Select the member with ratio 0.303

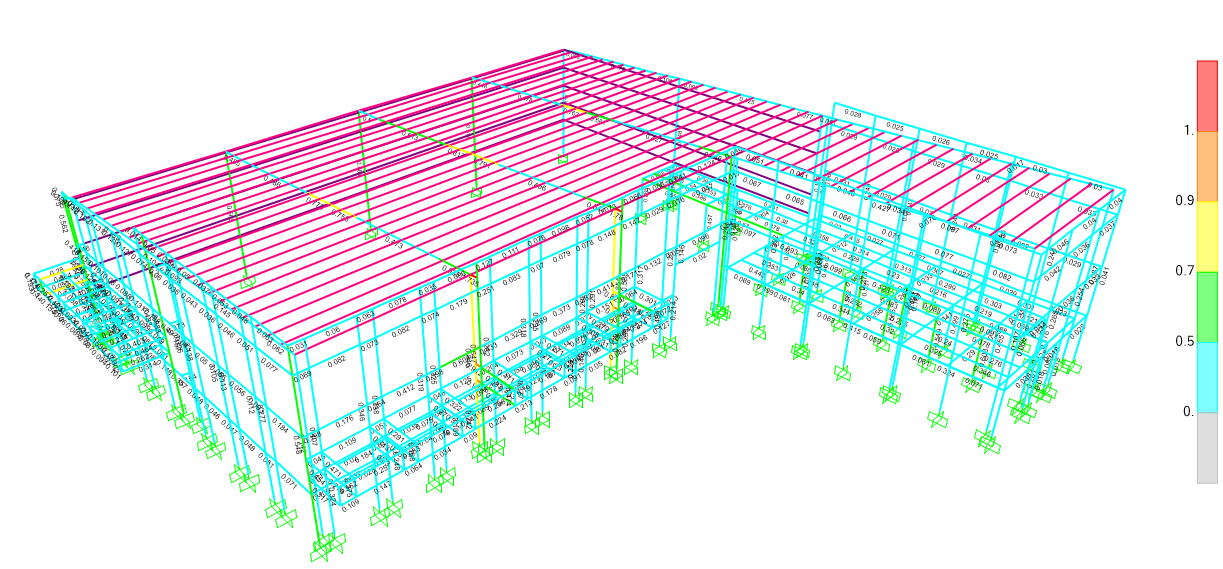(x=992, y=302)
